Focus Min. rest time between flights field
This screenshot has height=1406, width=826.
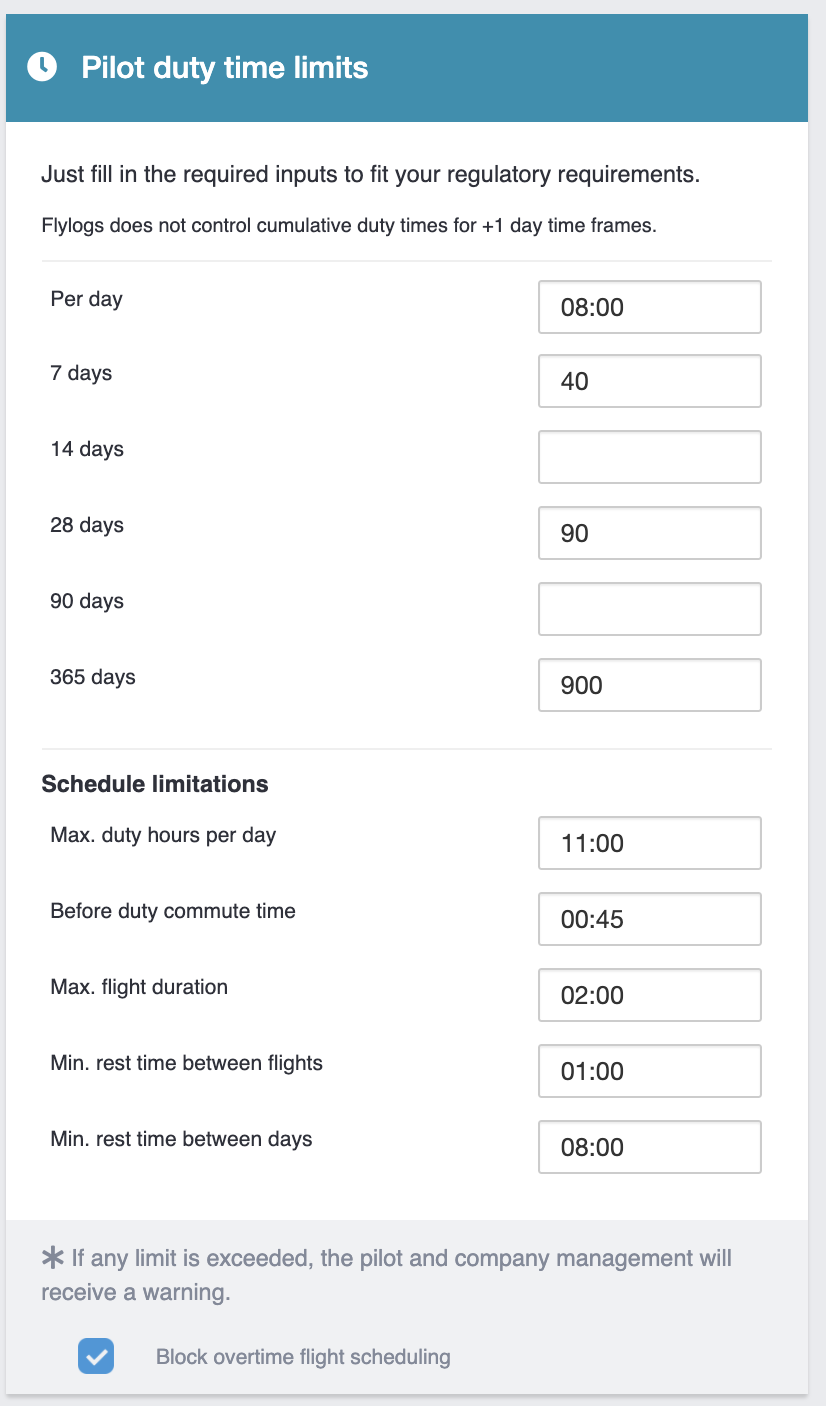649,1071
